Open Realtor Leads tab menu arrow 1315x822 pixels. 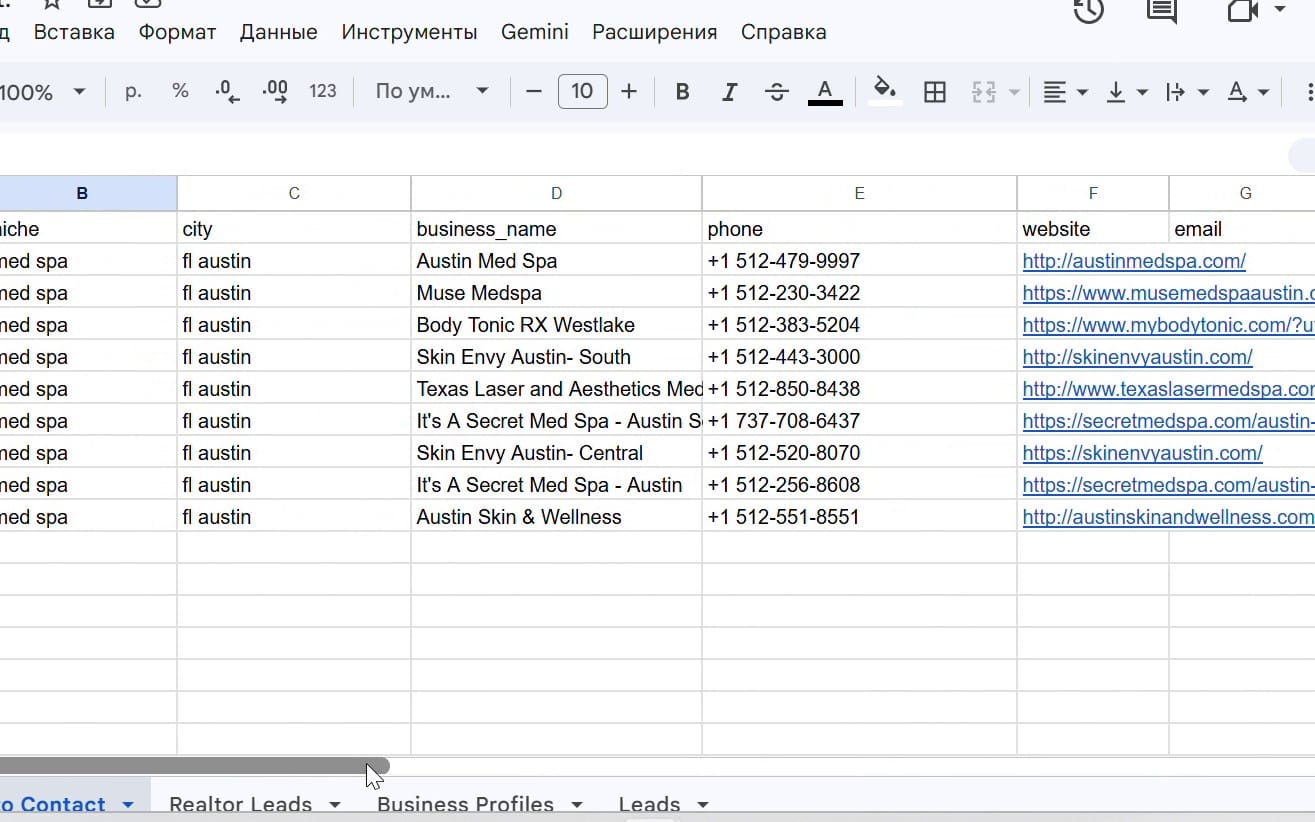(x=335, y=804)
